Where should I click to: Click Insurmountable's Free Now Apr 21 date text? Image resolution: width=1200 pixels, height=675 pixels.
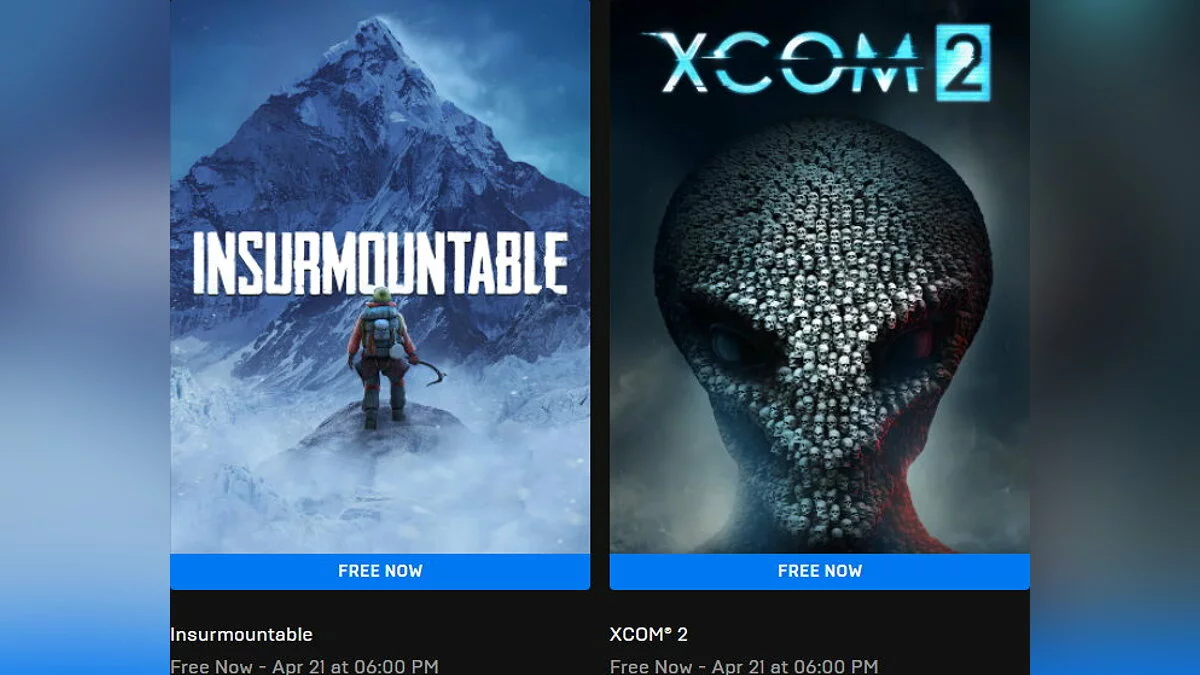tap(304, 666)
